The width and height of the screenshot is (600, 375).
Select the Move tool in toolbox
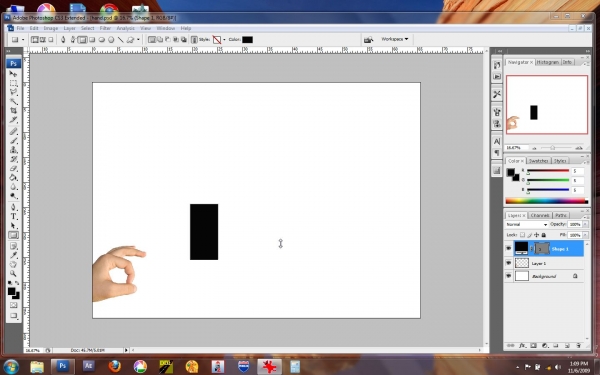click(13, 73)
